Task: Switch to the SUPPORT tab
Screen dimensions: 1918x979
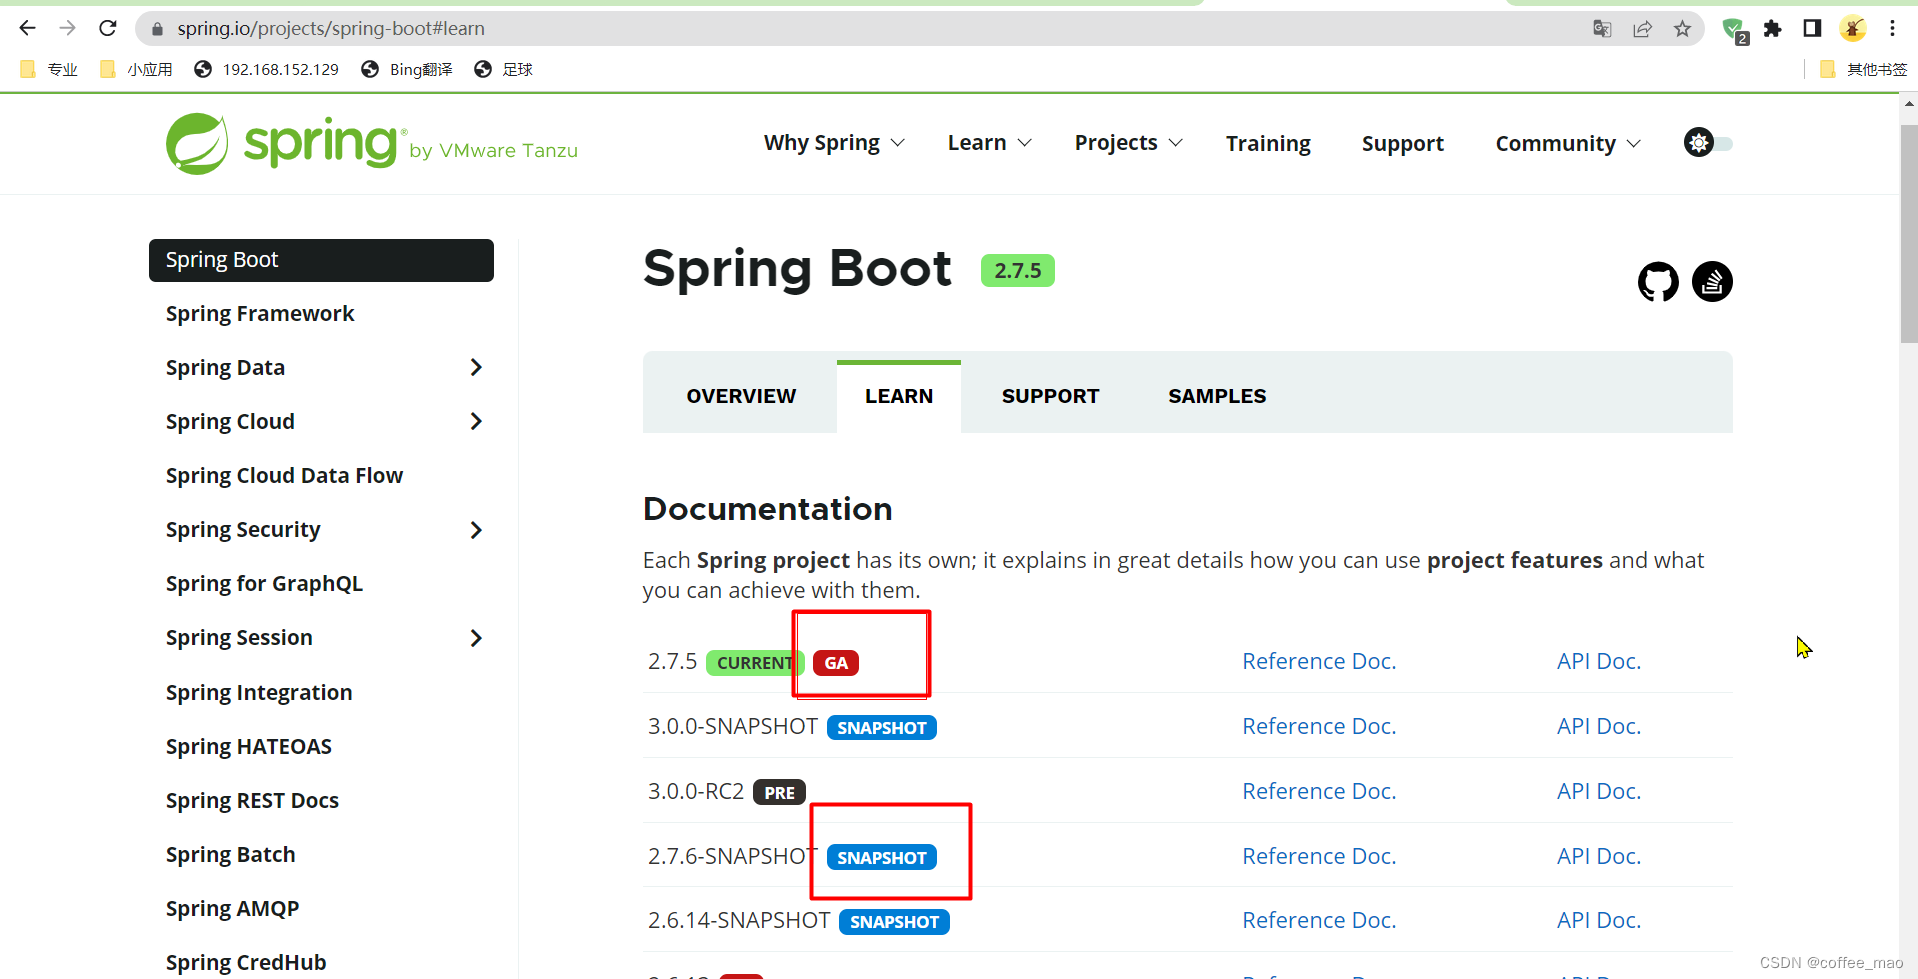Action: (1050, 396)
